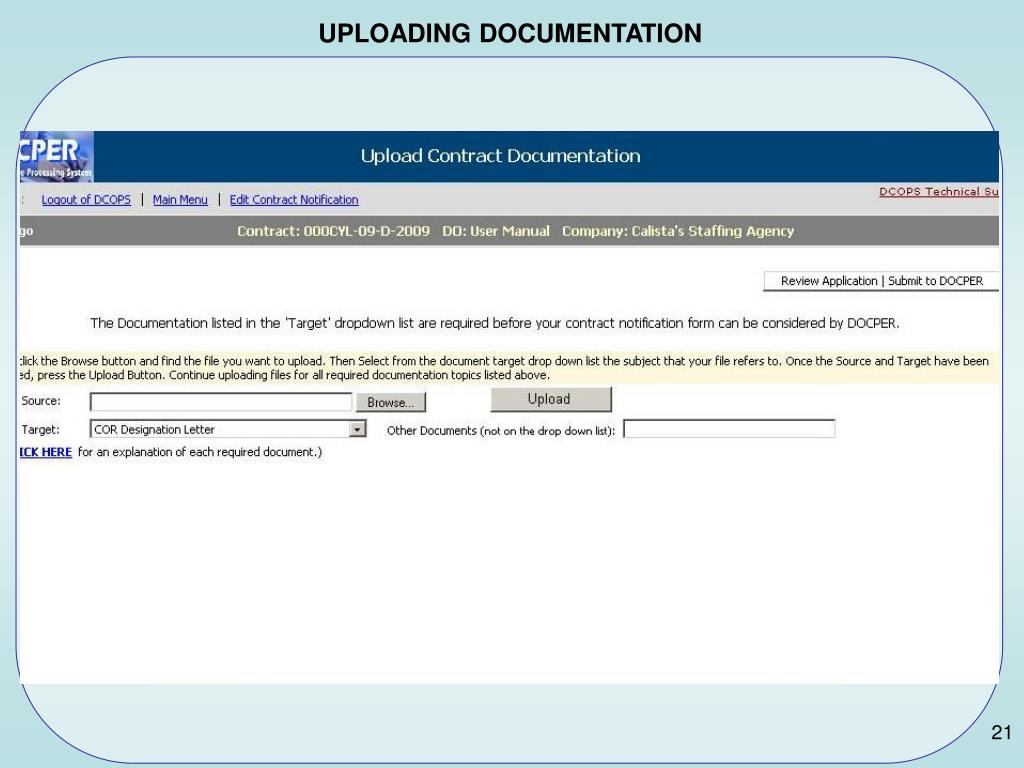Click the Upload Contract Documentation heading

point(500,155)
